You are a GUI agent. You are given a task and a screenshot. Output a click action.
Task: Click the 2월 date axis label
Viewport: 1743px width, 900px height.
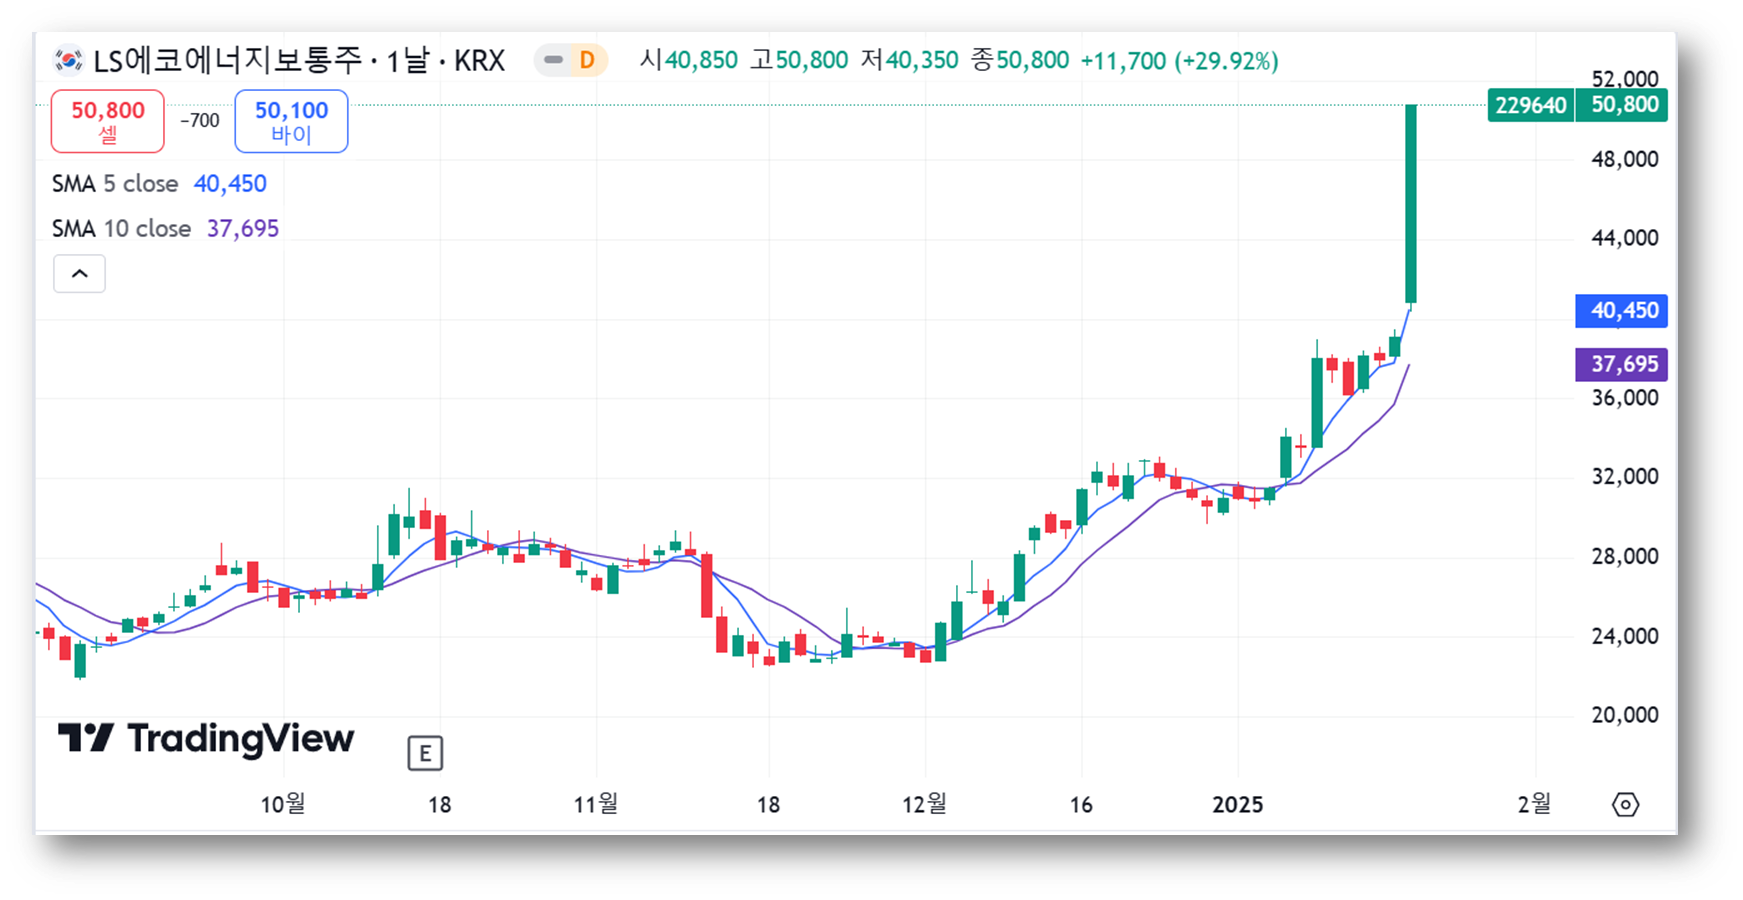[x=1535, y=804]
